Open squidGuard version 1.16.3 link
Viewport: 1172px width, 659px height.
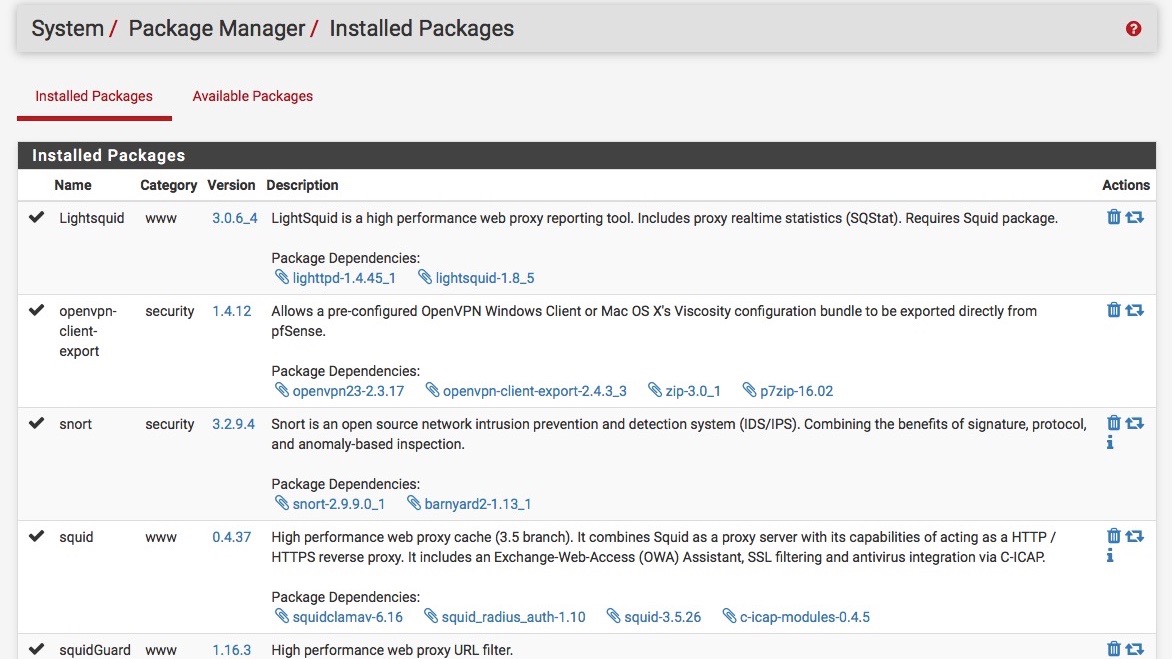click(x=232, y=650)
